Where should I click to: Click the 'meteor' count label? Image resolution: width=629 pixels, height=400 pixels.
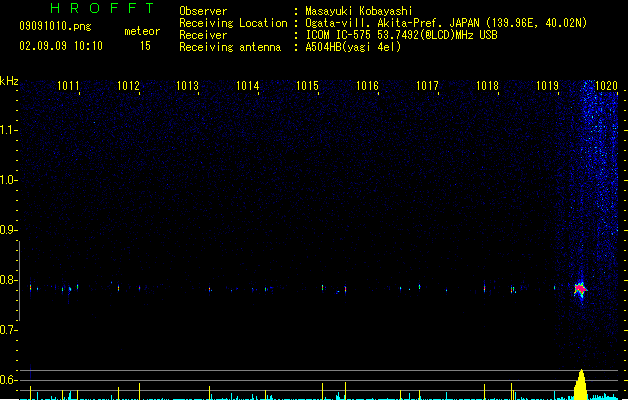tap(142, 31)
